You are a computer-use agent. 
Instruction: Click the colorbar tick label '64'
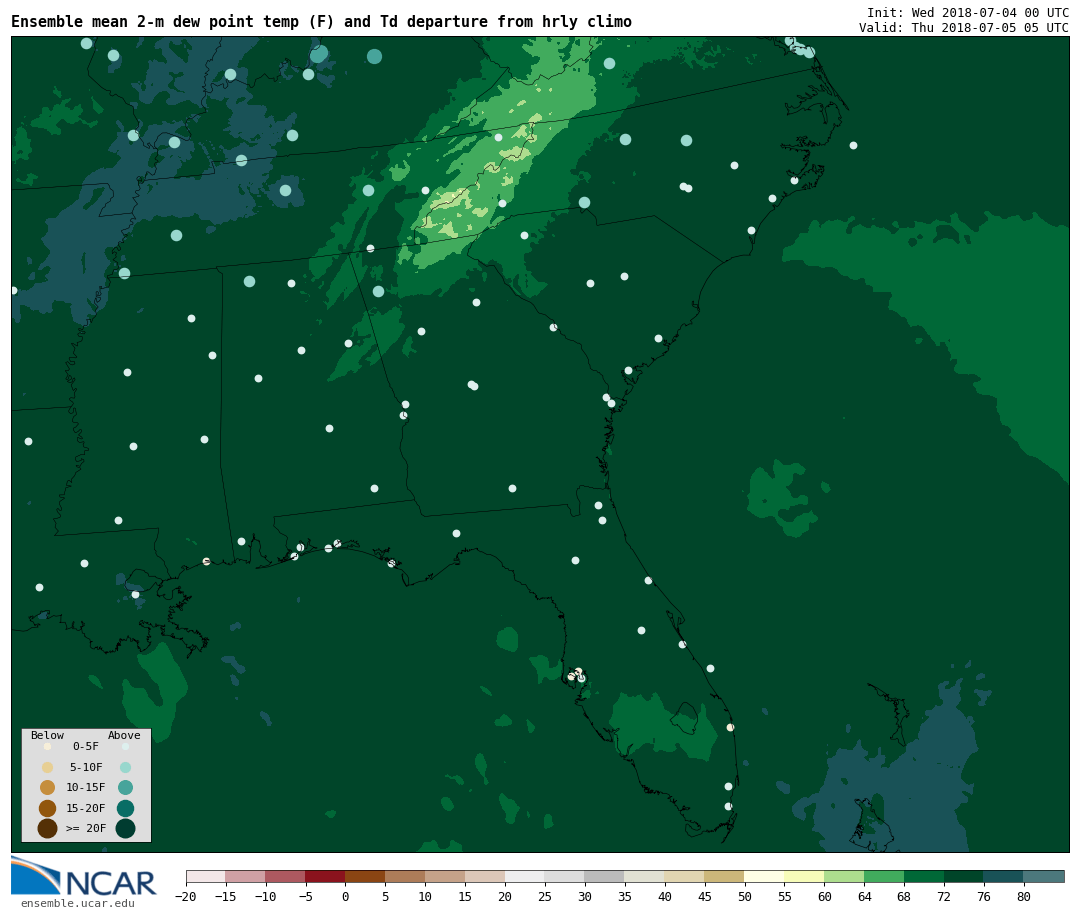pyautogui.click(x=864, y=896)
